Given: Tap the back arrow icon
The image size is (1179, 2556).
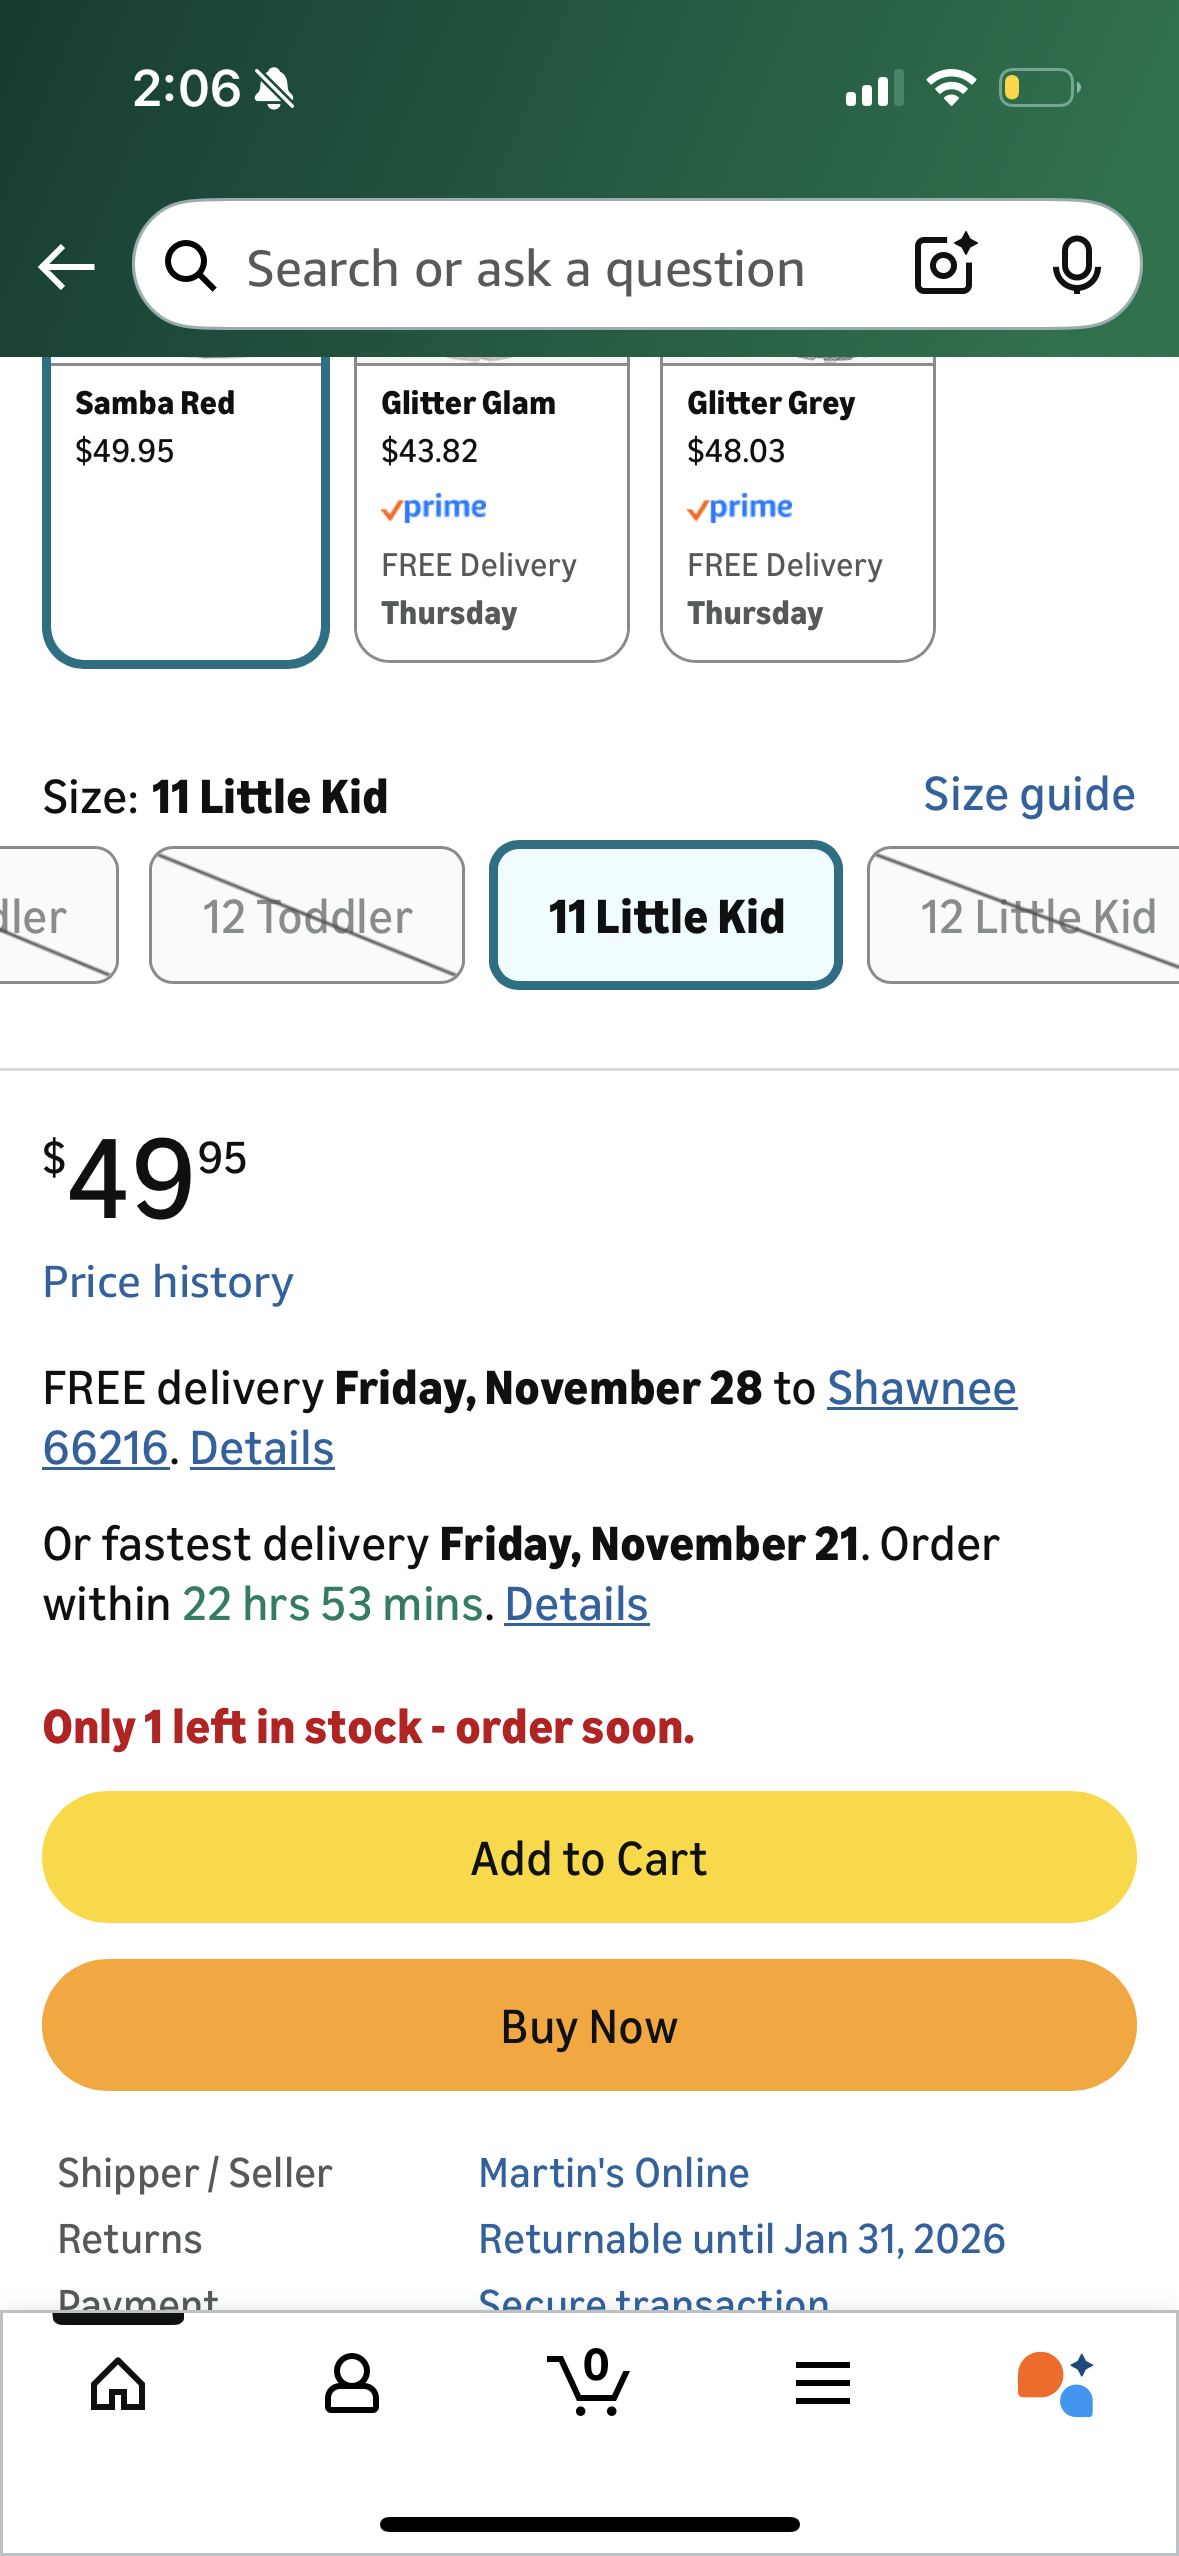Looking at the screenshot, I should click(66, 267).
